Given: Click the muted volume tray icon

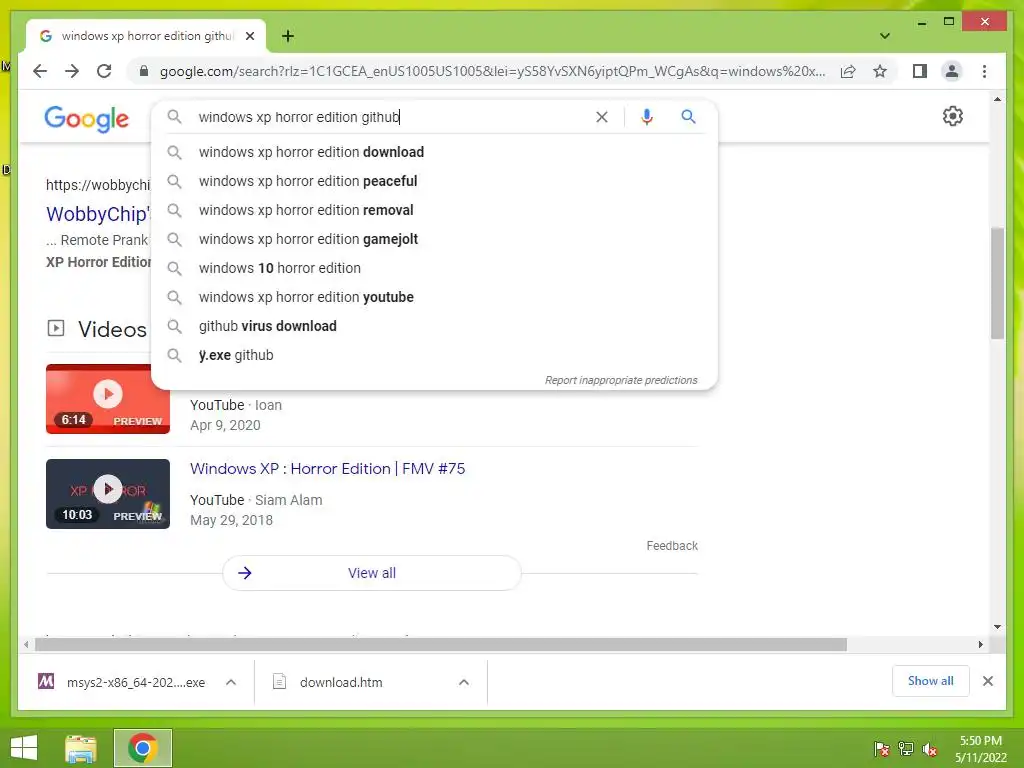Looking at the screenshot, I should [929, 749].
